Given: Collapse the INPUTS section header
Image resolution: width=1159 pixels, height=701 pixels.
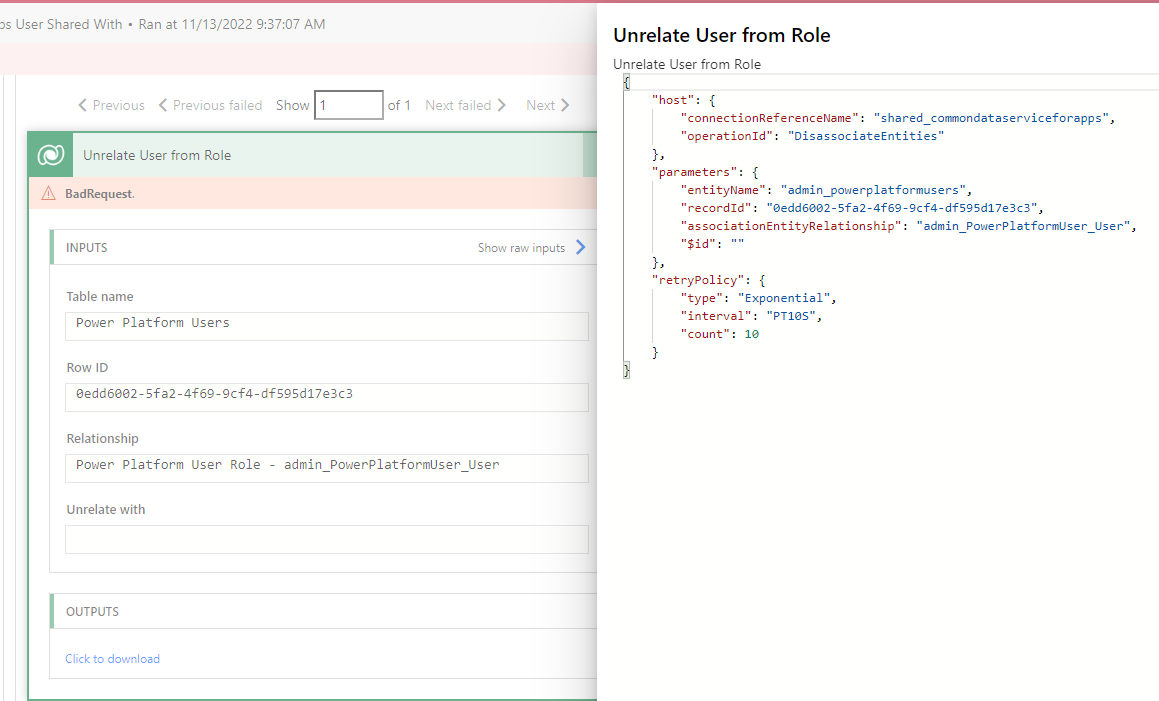Looking at the screenshot, I should point(87,247).
